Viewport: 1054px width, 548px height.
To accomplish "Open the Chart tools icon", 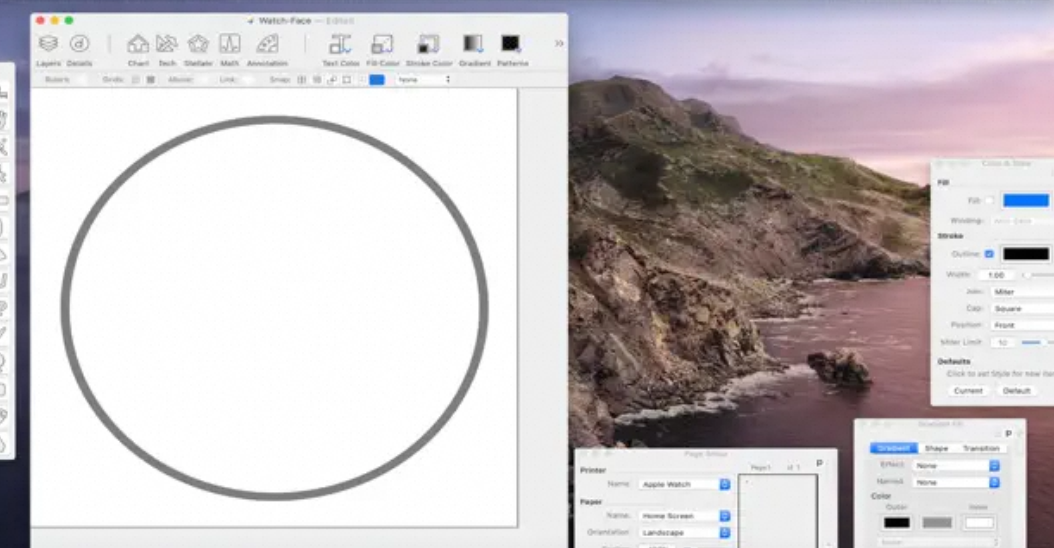I will click(x=138, y=44).
